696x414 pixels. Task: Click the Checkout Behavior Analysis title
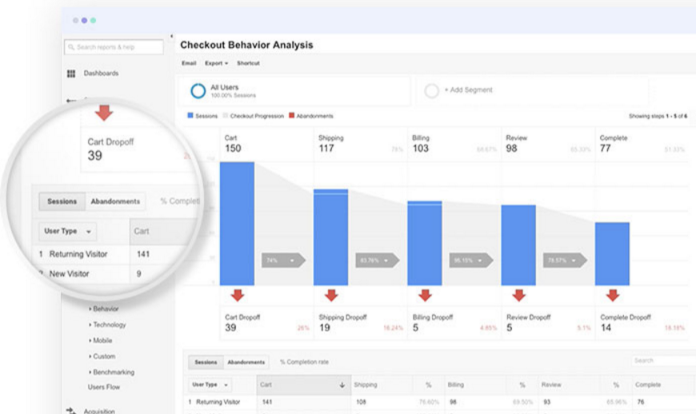[246, 45]
